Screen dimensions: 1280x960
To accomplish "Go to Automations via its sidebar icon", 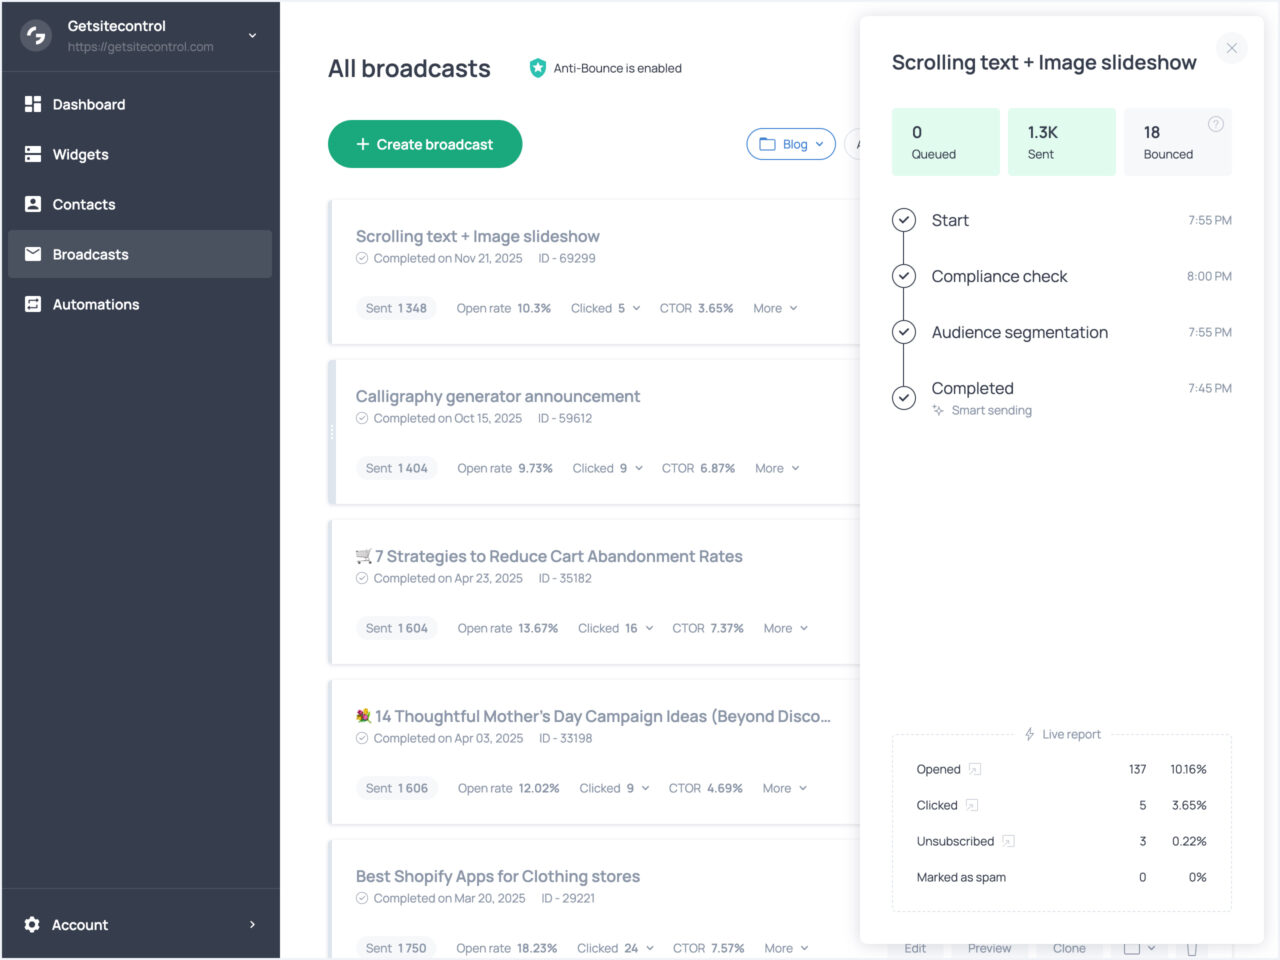I will click(32, 304).
